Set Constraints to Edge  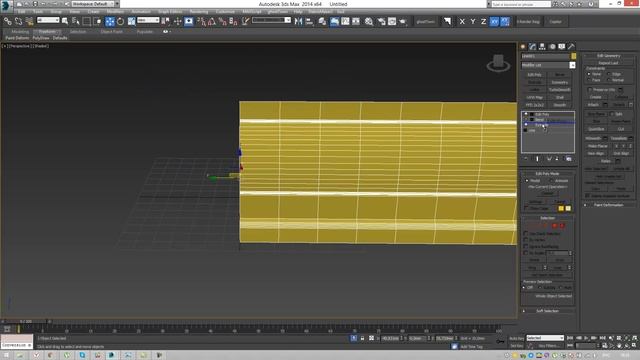pyautogui.click(x=609, y=74)
